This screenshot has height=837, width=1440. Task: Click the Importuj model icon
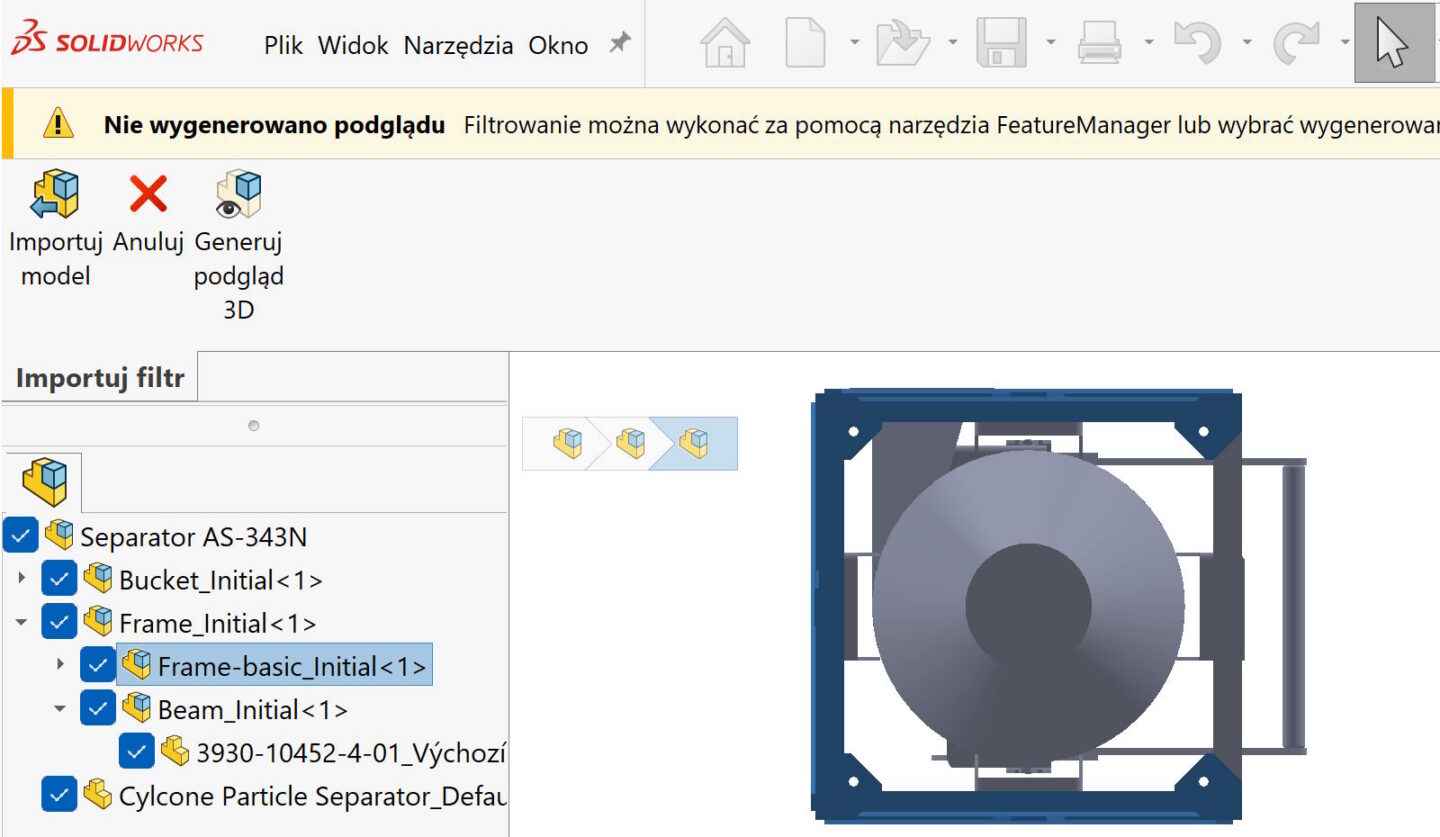point(55,194)
